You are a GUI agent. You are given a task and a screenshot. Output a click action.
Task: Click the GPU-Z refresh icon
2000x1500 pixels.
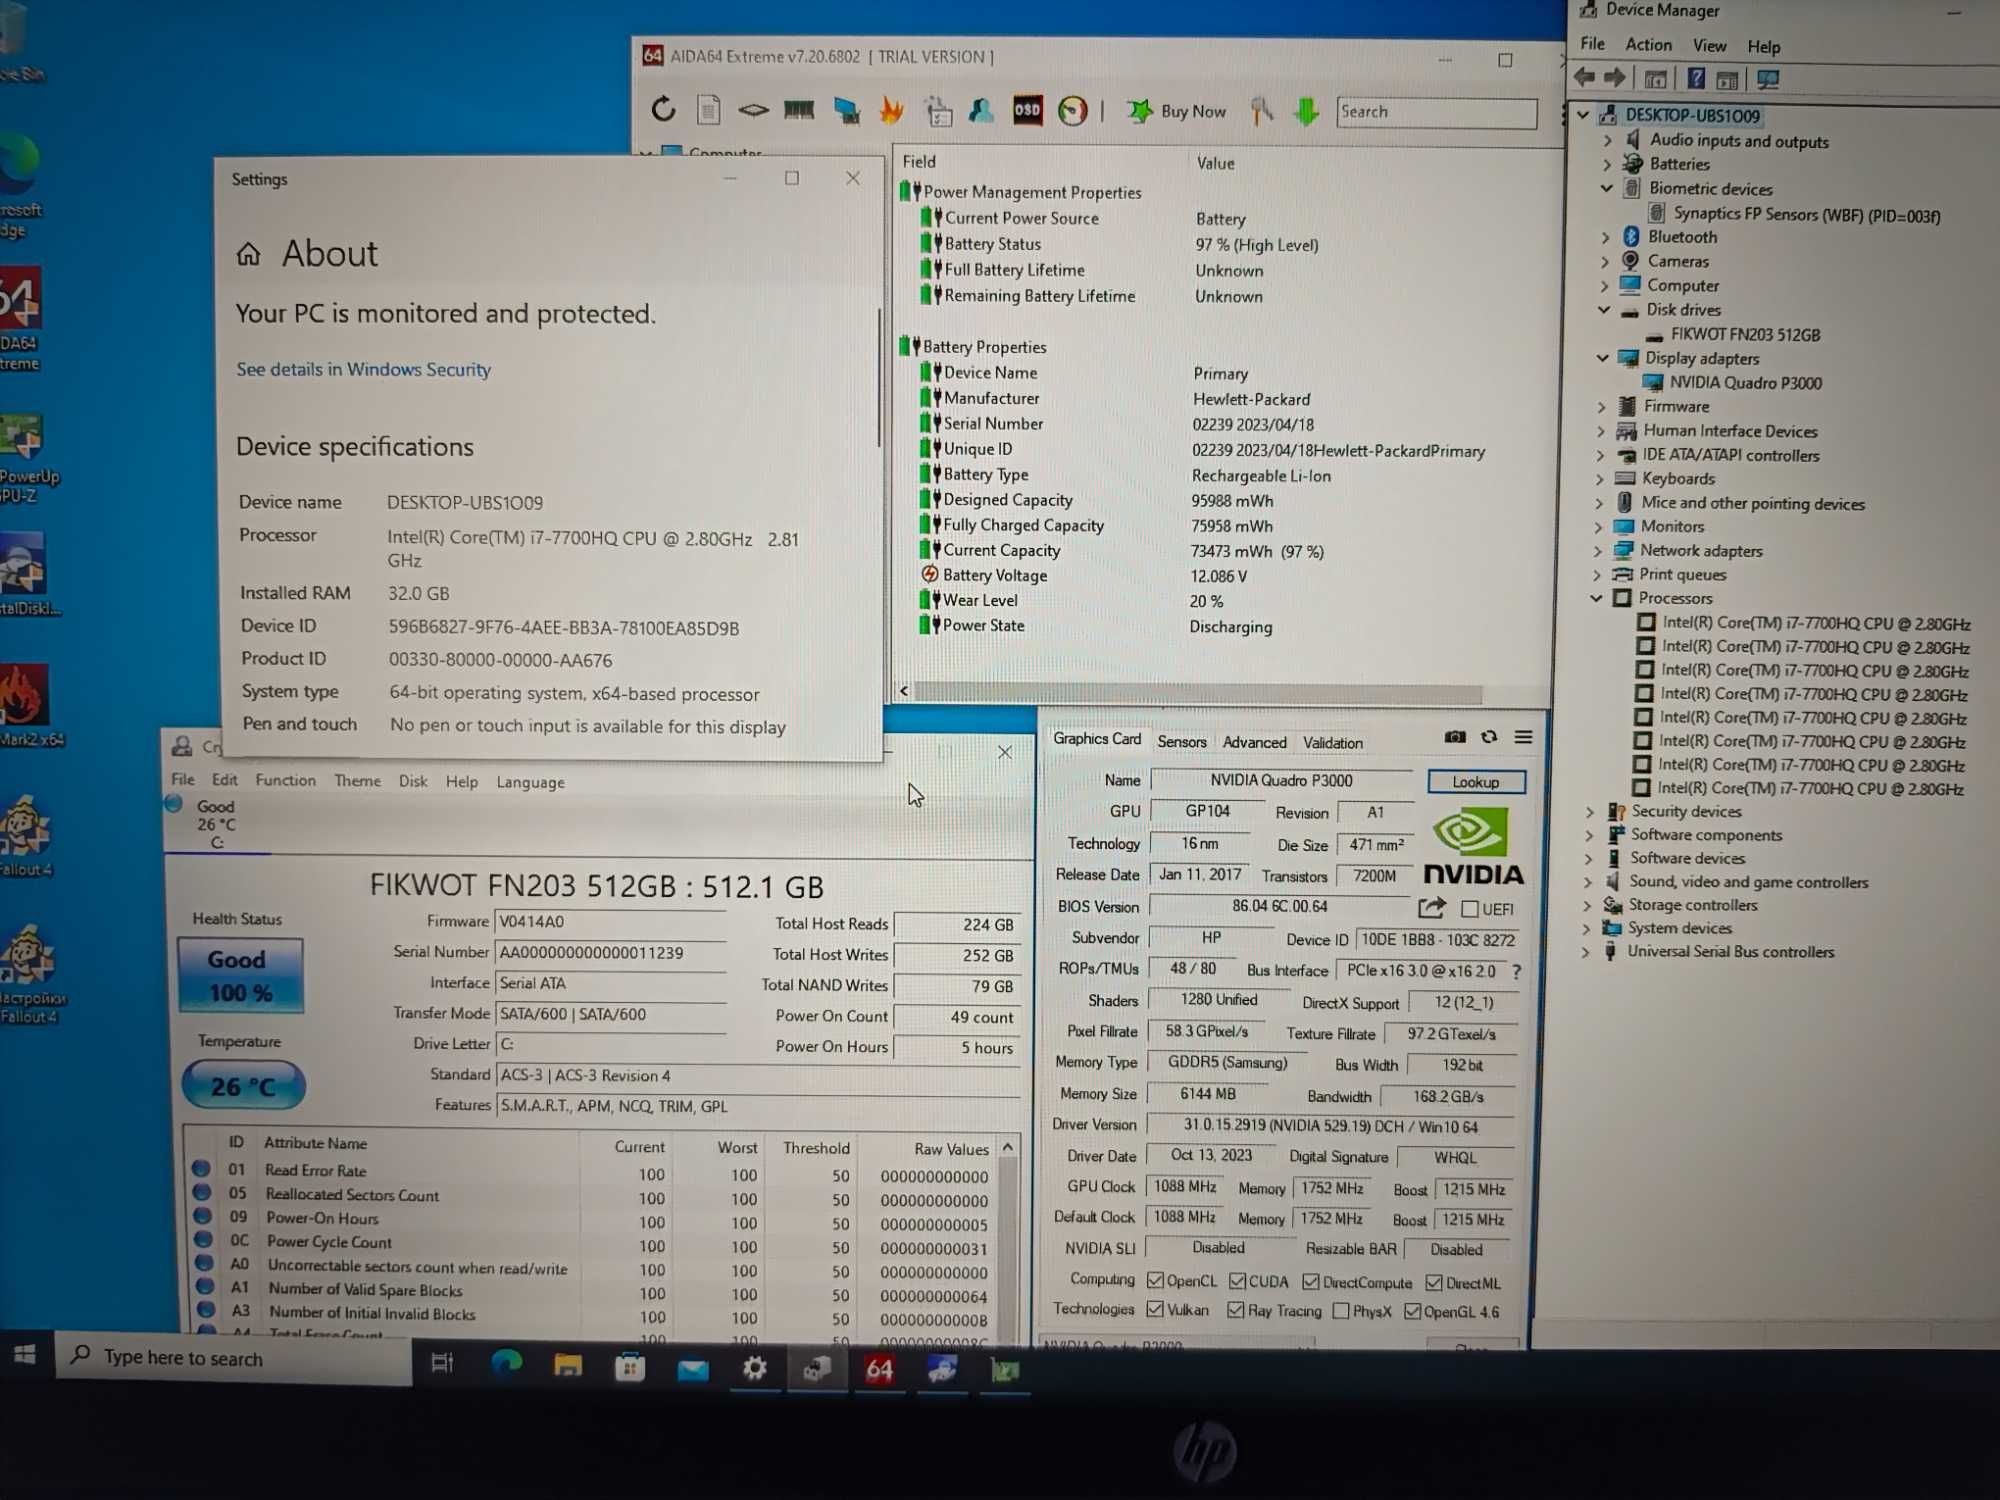pos(1489,737)
